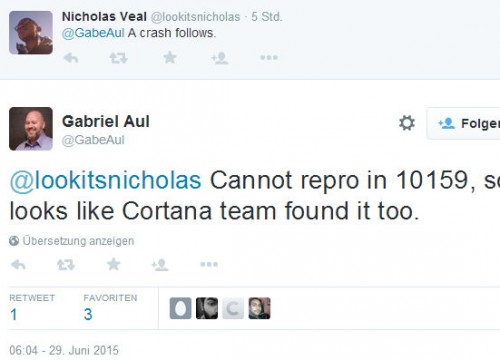The height and width of the screenshot is (360, 500).
Task: Favorite Nicholas Veal's tweet with star
Action: [170, 57]
